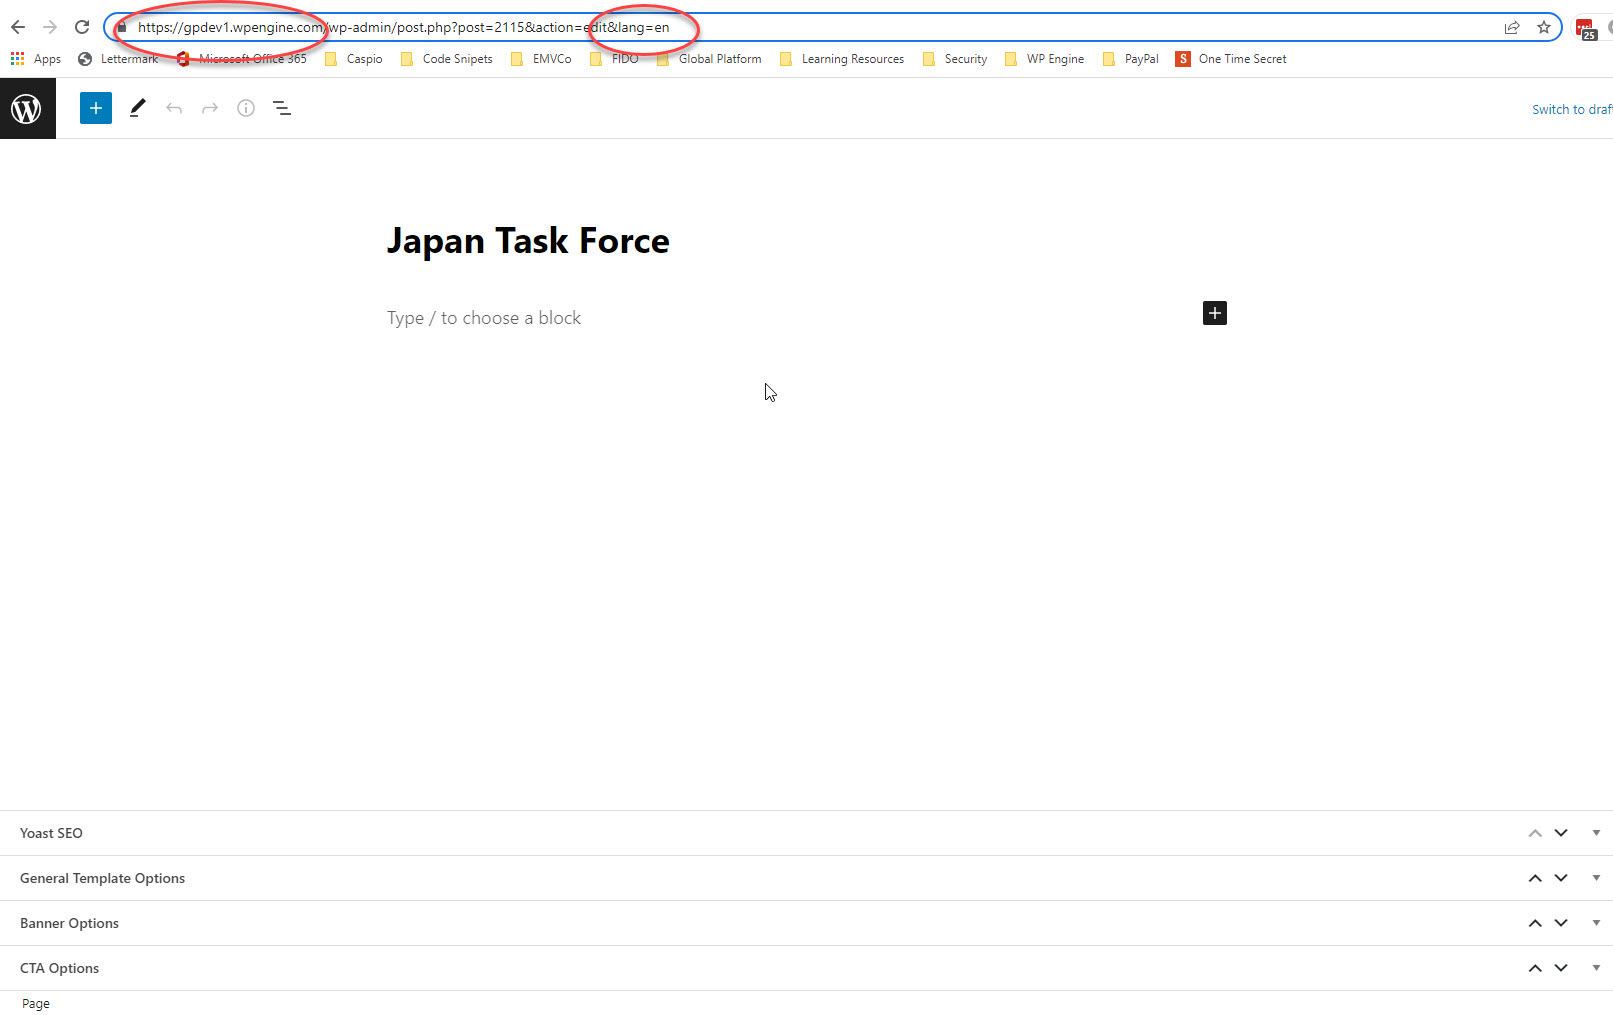The width and height of the screenshot is (1613, 1015).
Task: Move Yoast SEO panel down
Action: pos(1561,833)
